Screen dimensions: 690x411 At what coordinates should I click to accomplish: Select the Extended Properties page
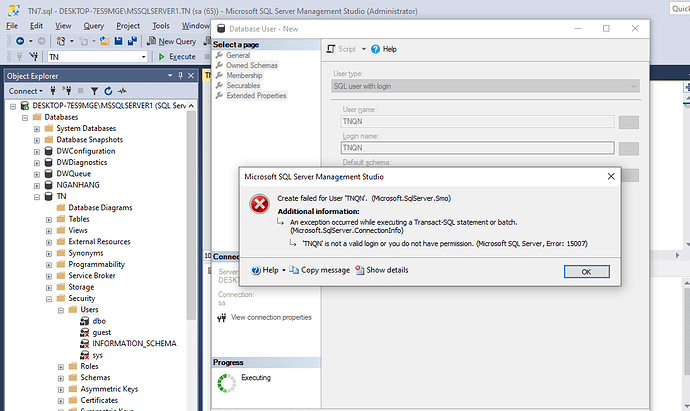click(x=256, y=95)
